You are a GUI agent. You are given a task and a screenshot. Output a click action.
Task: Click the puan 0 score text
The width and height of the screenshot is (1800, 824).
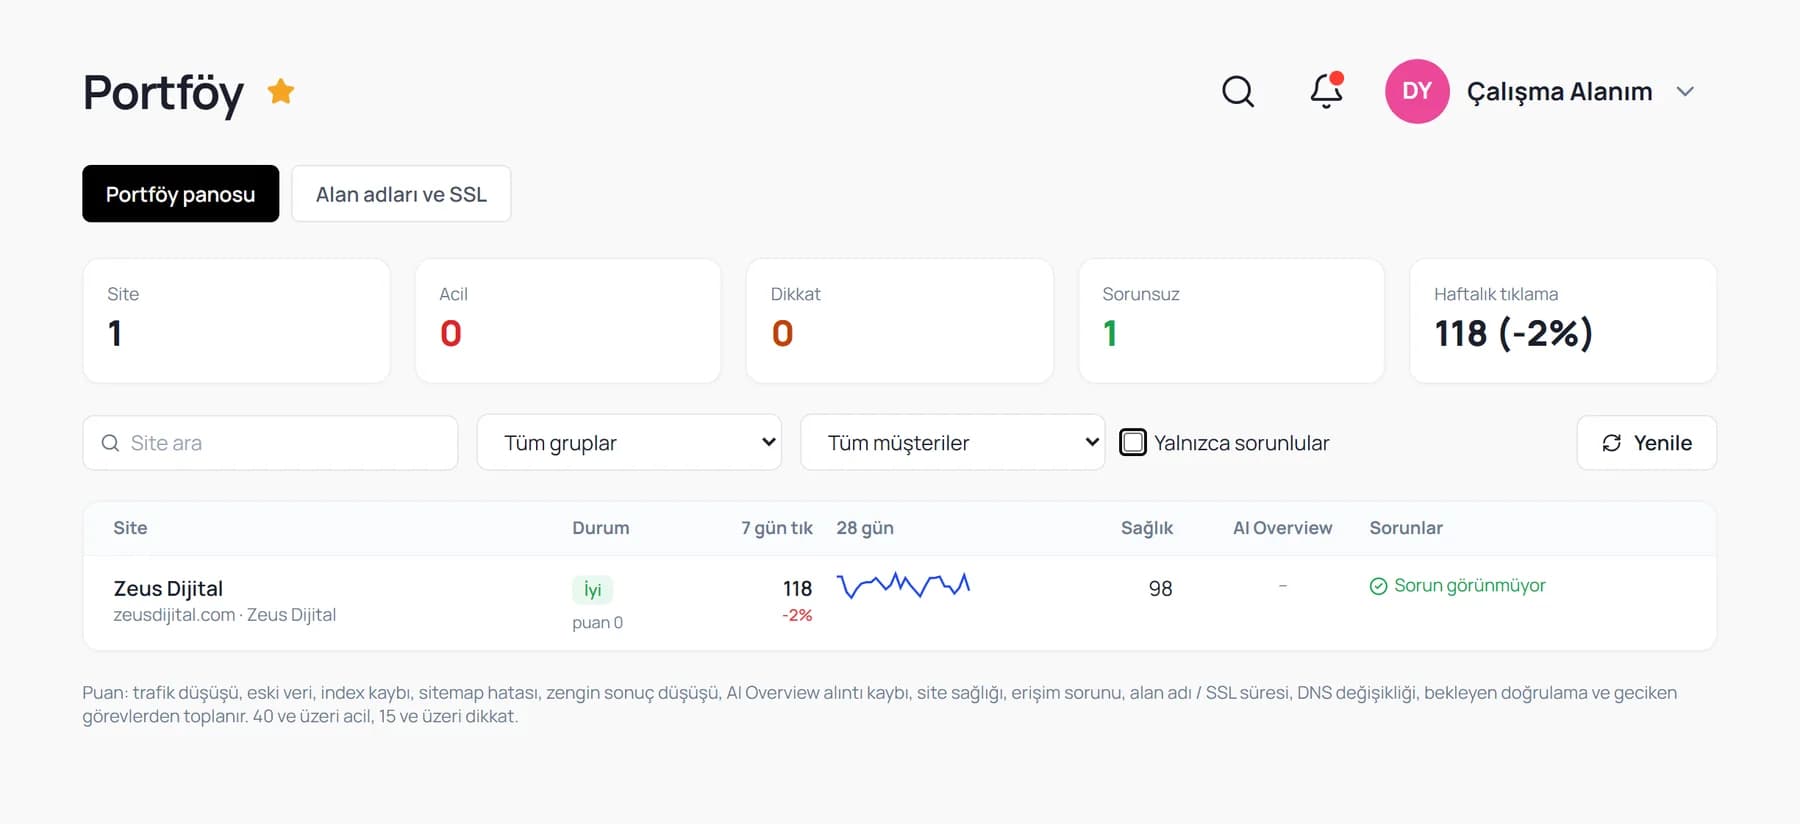pyautogui.click(x=597, y=623)
